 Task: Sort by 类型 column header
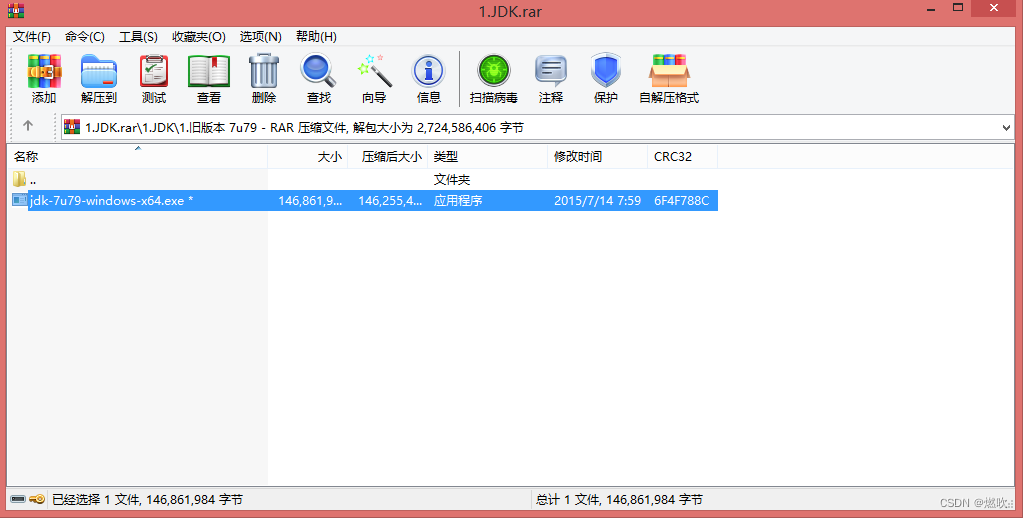(x=487, y=157)
